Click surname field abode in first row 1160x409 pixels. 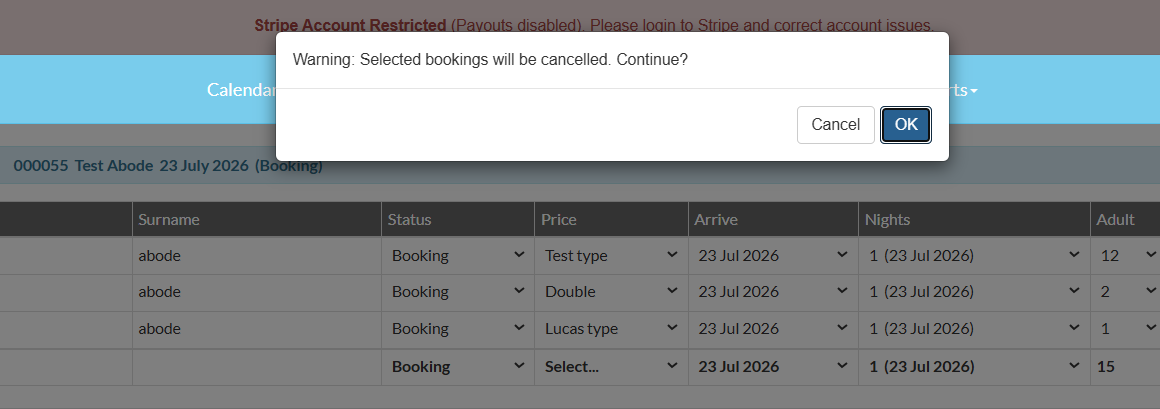[x=257, y=256]
